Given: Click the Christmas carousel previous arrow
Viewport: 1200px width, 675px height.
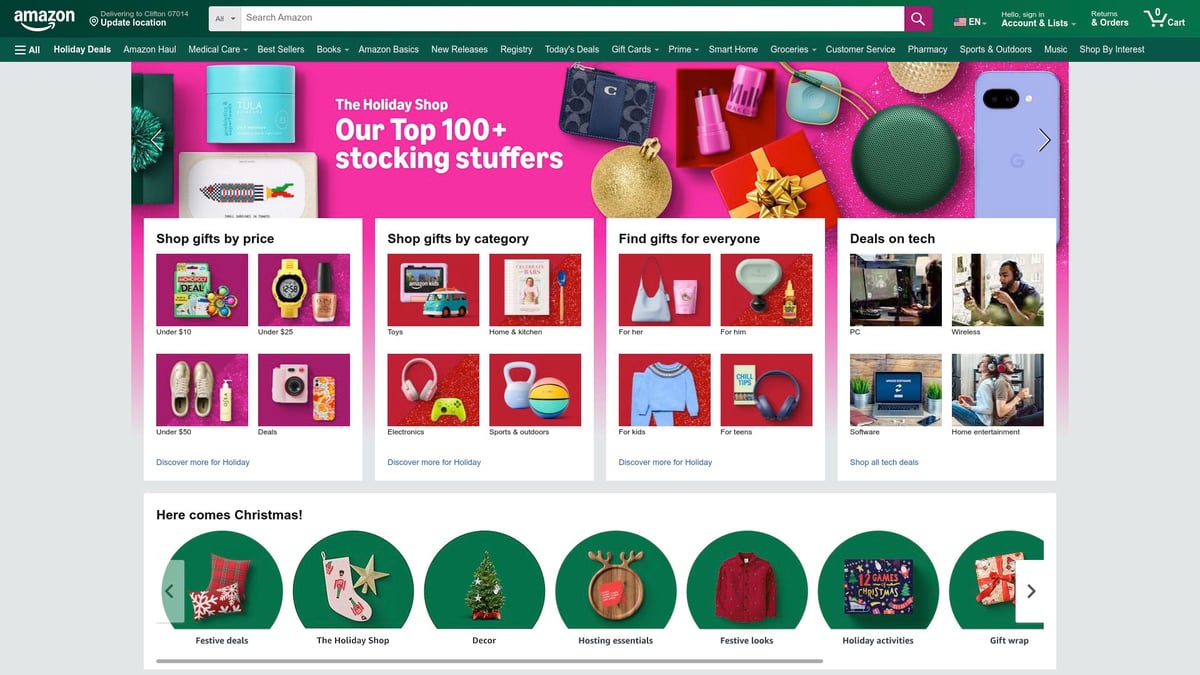Looking at the screenshot, I should click(172, 591).
